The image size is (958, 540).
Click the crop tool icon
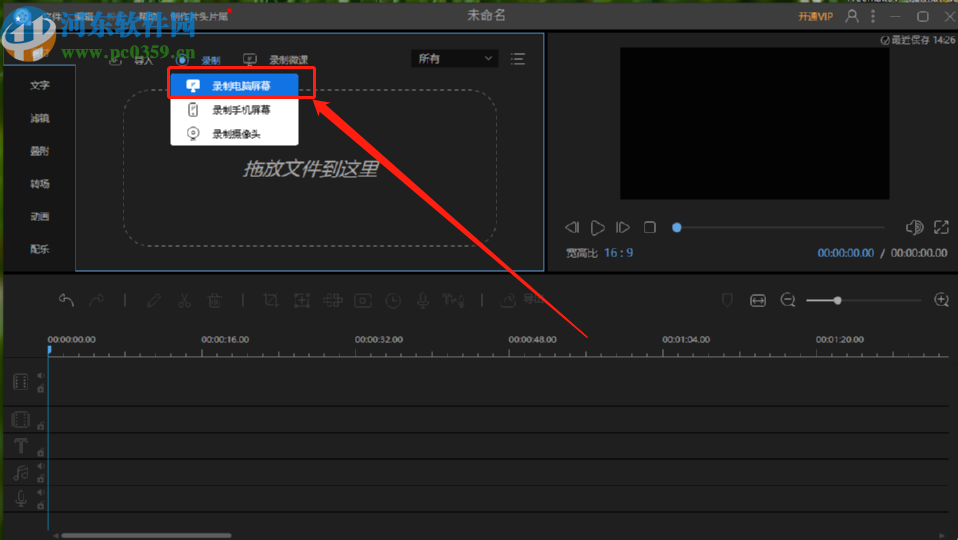tap(271, 300)
